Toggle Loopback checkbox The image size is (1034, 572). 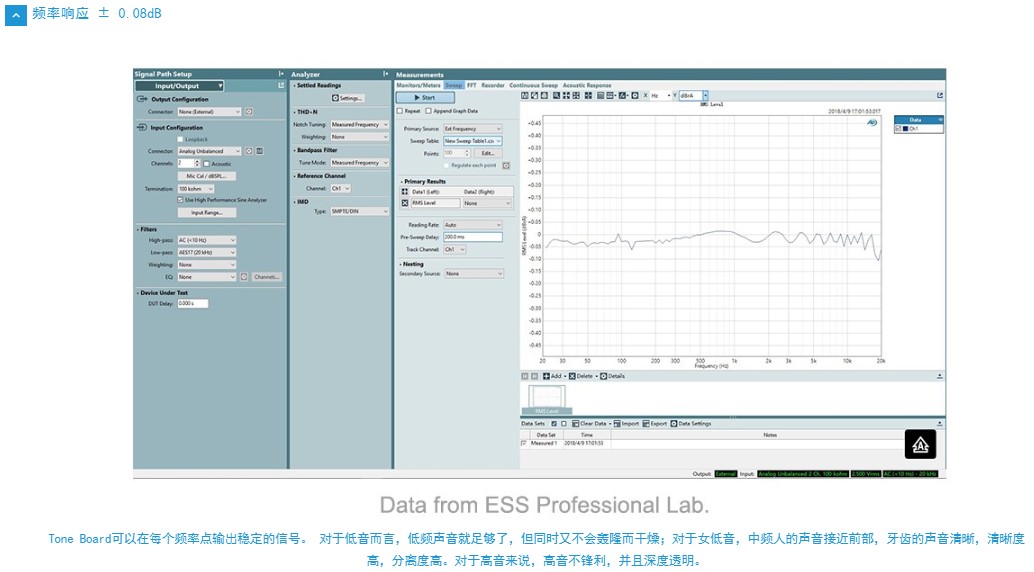coord(180,139)
